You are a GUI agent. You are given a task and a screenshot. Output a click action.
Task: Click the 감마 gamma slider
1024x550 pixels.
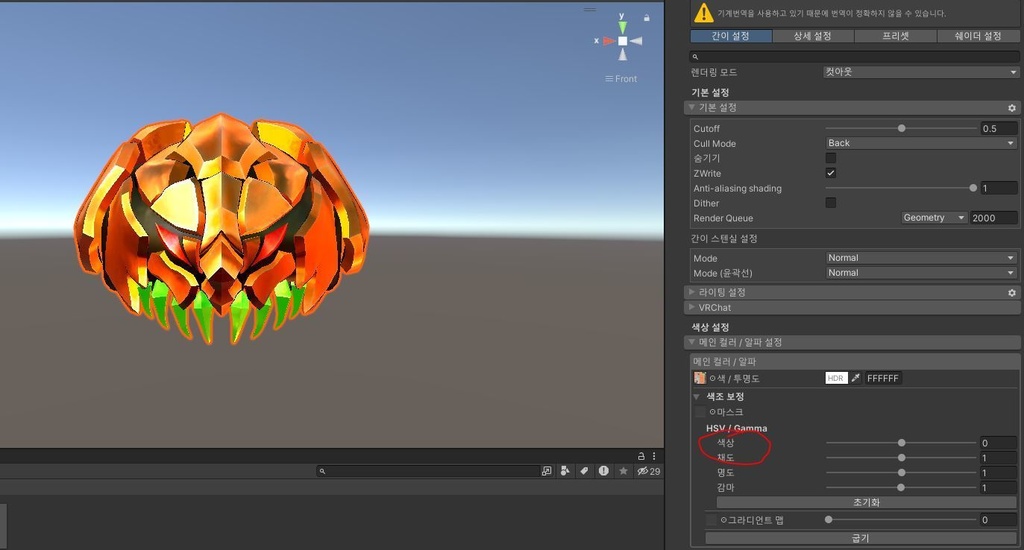901,488
